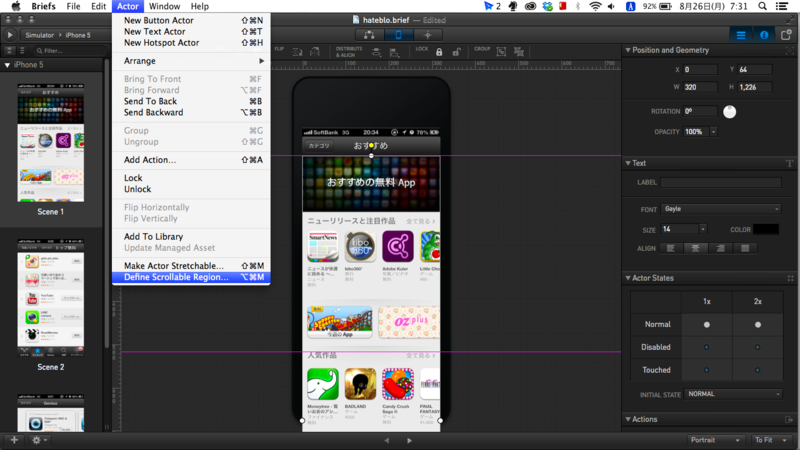Select the Touched 2x actor state
The width and height of the screenshot is (800, 450).
click(758, 370)
